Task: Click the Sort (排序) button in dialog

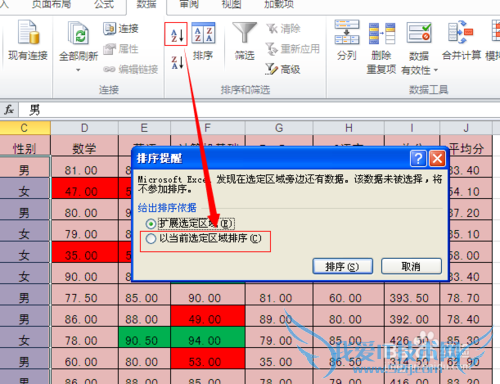Action: (x=342, y=266)
